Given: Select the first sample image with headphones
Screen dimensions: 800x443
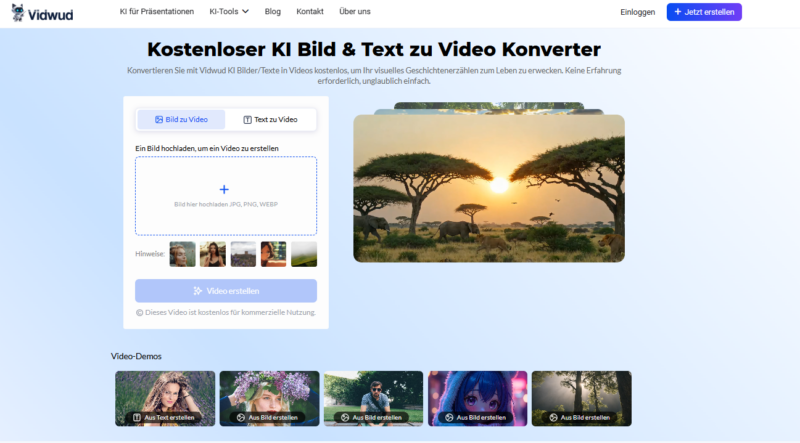Looking at the screenshot, I should point(182,254).
